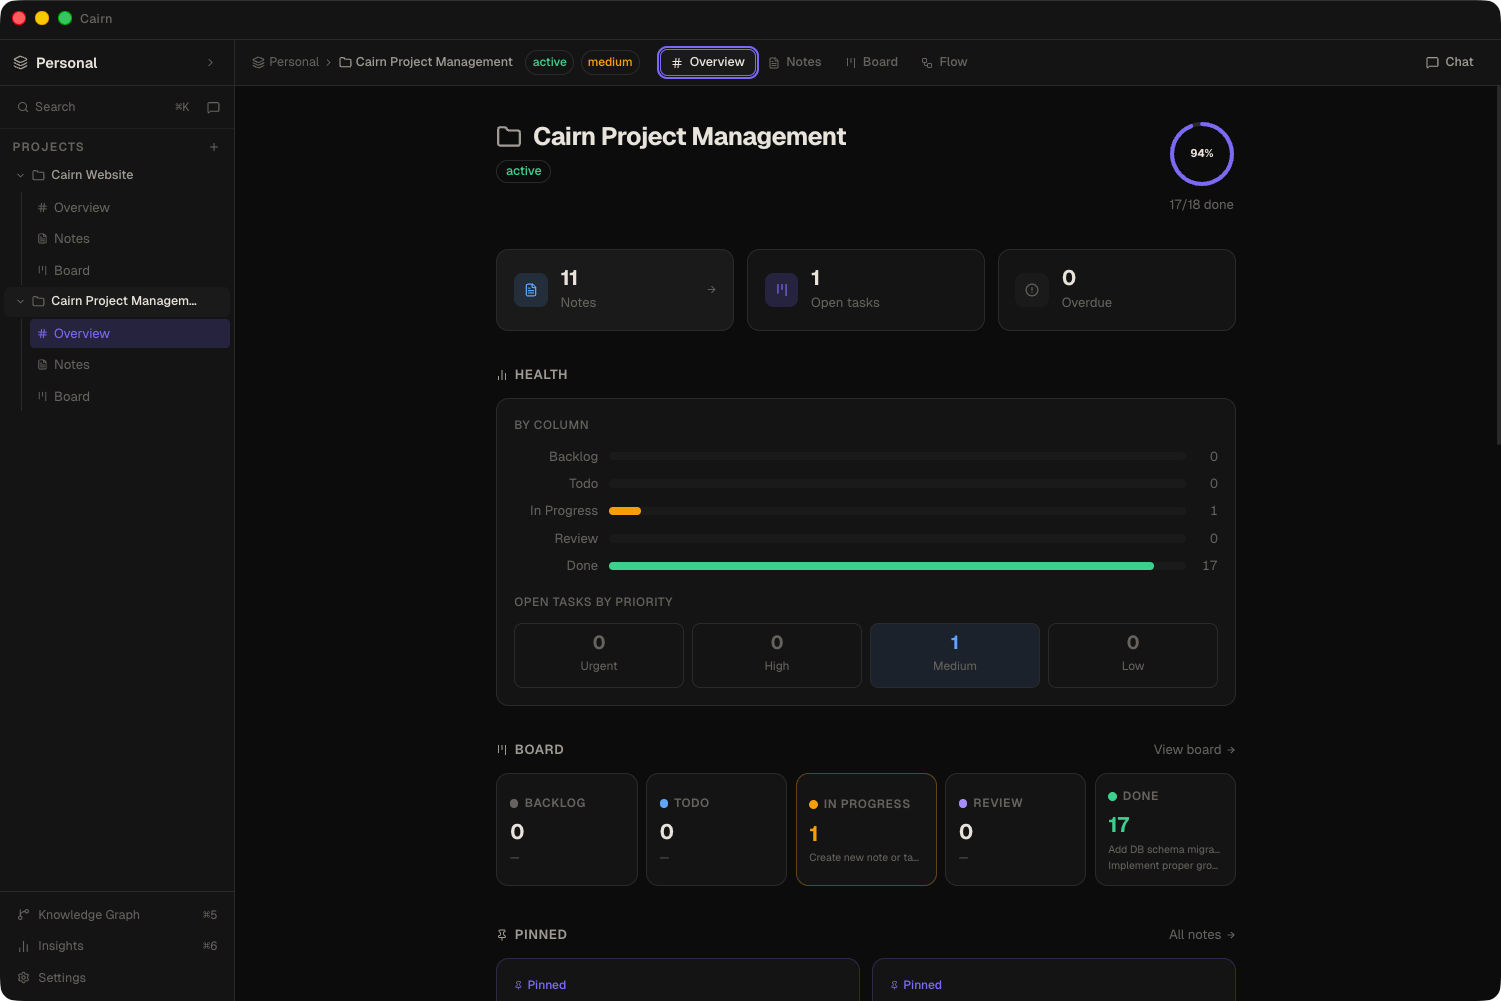Click the Review progress bar

click(897, 539)
